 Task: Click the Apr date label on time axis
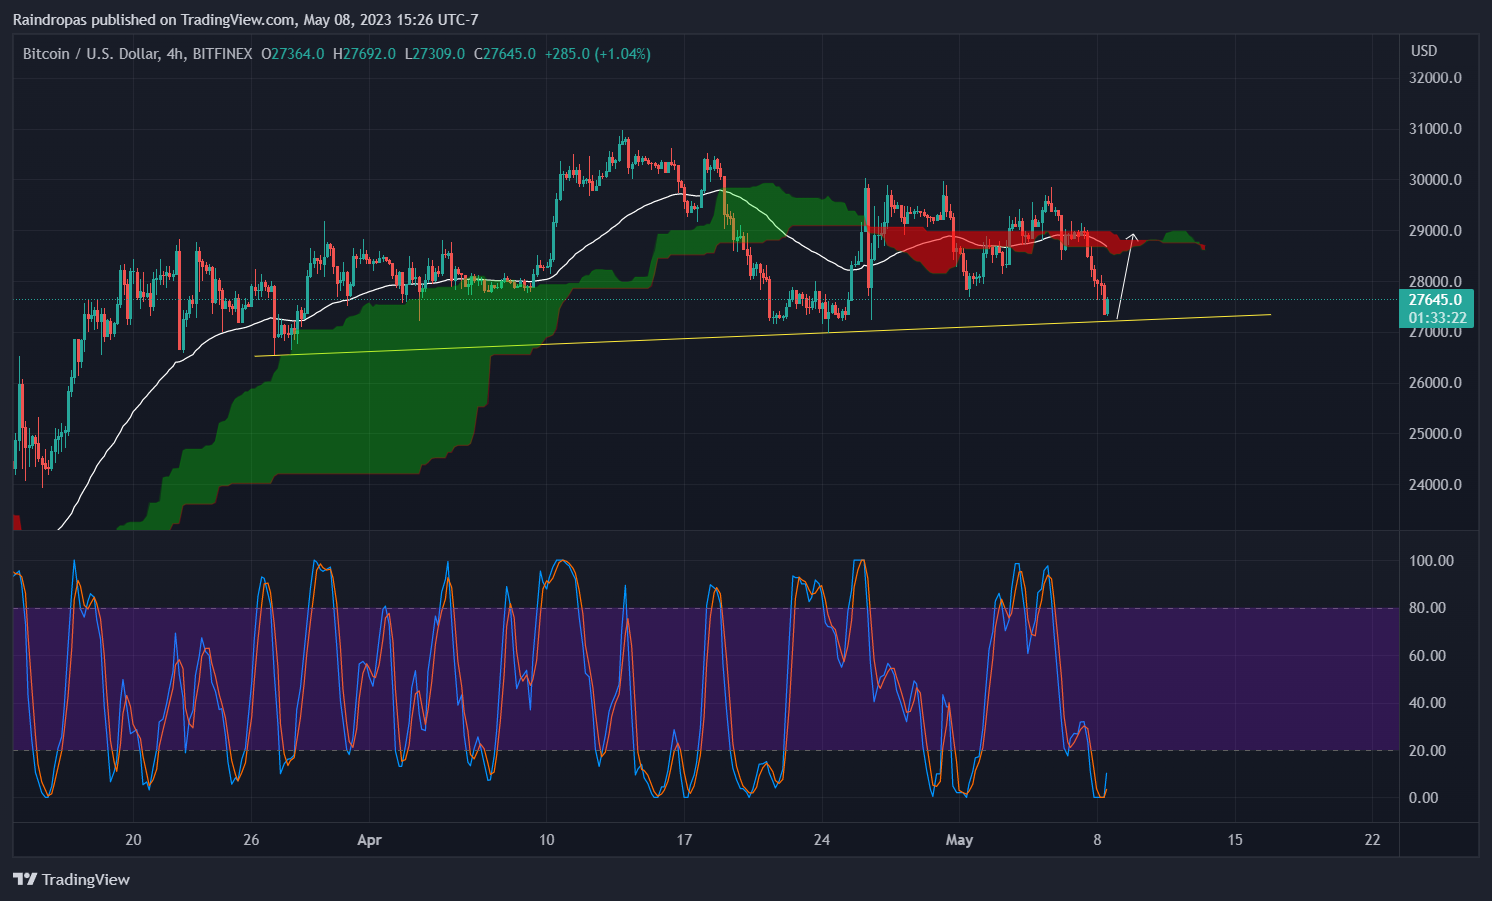[x=370, y=840]
